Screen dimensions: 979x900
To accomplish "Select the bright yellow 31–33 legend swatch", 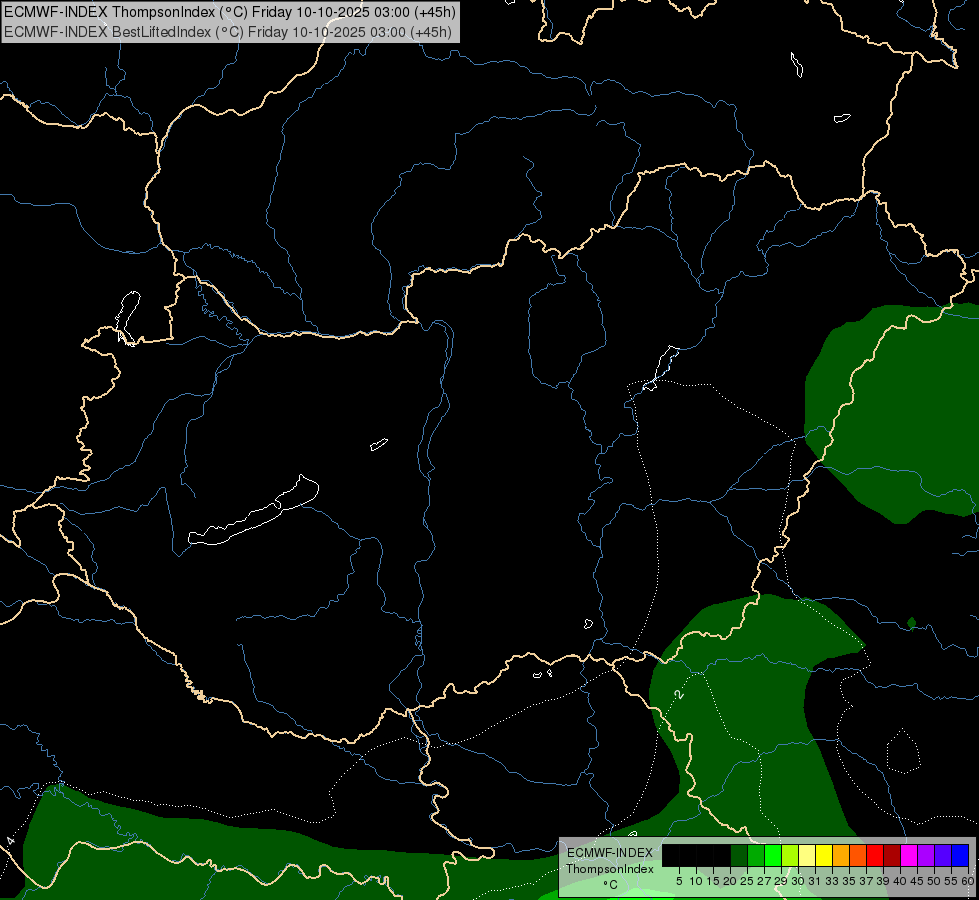I will point(824,855).
